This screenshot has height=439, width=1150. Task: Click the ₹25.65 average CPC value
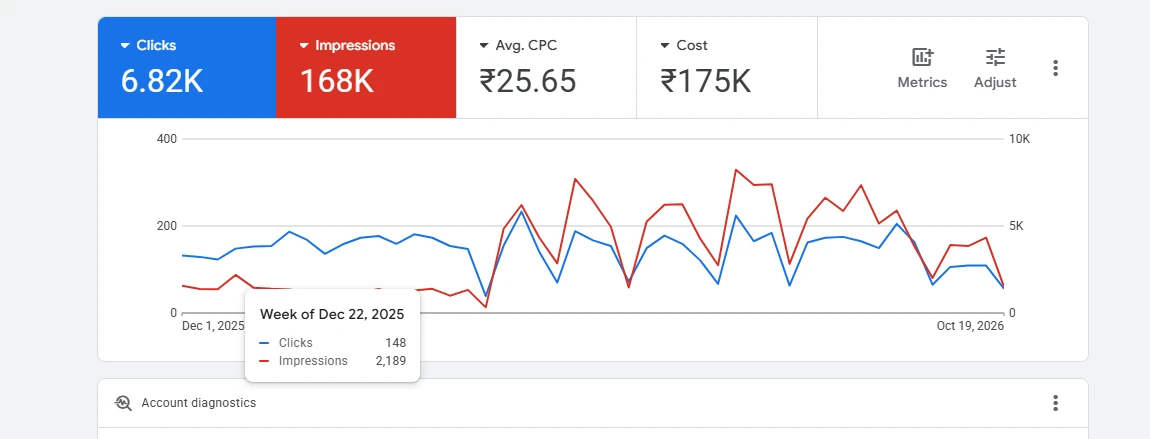528,81
